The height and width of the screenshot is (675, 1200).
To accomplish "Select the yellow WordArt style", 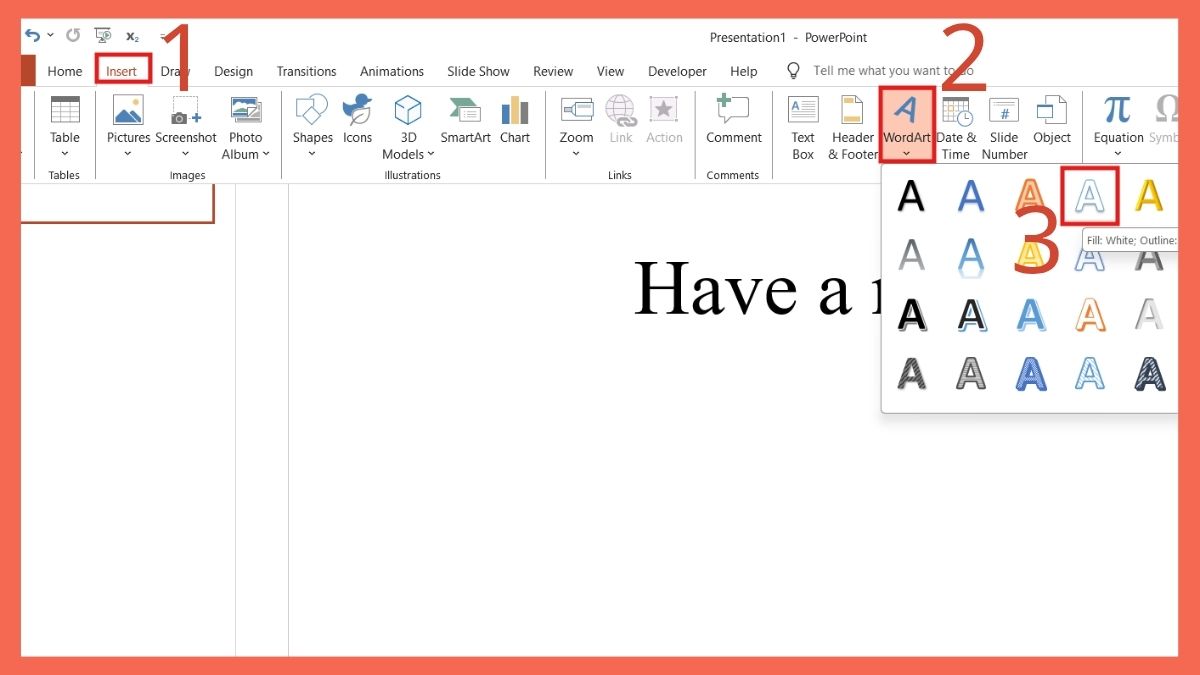I will coord(1147,197).
